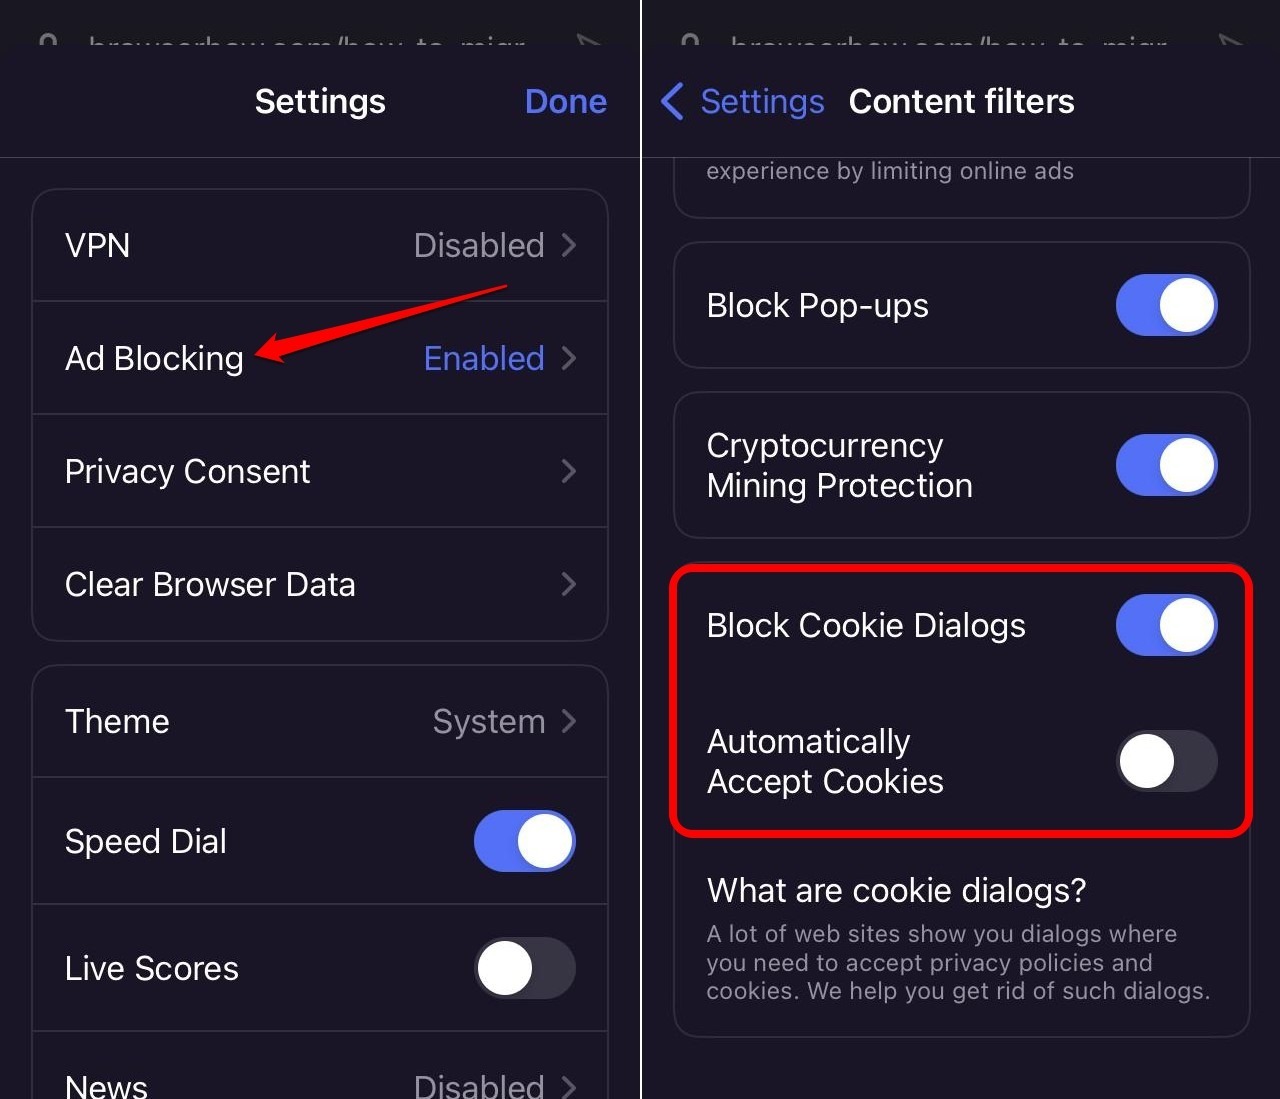Tap the Privacy Consent chevron
The height and width of the screenshot is (1099, 1280).
(569, 471)
